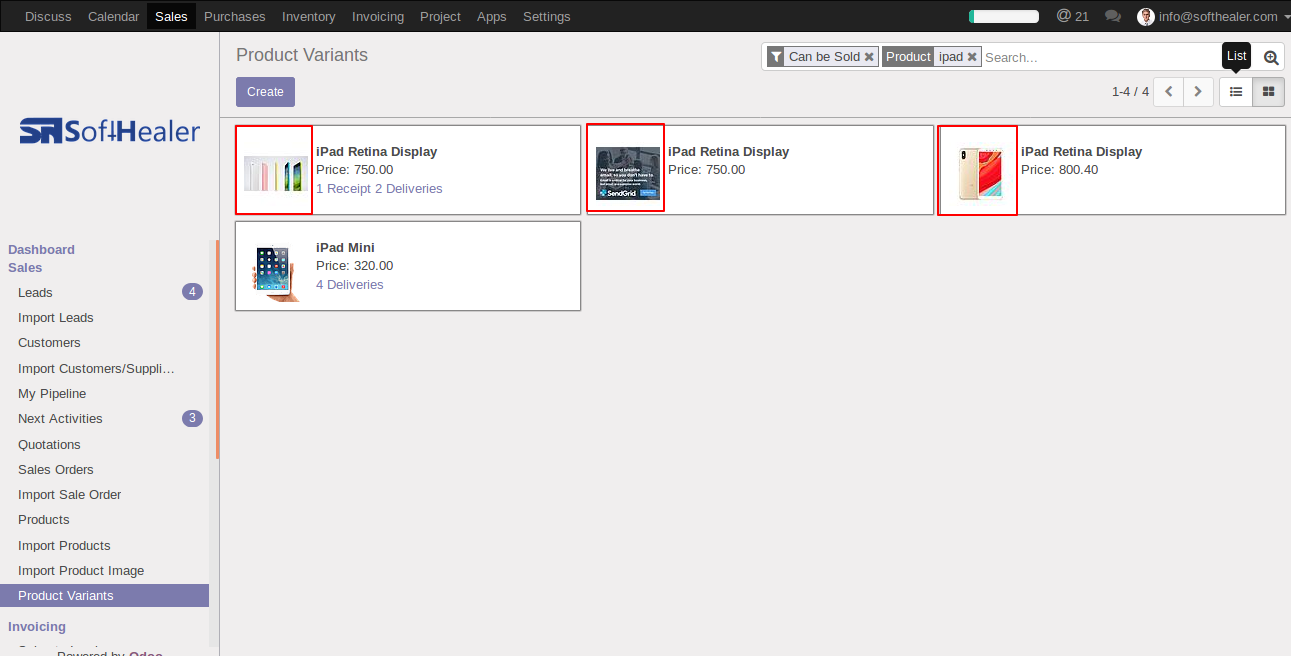This screenshot has height=656, width=1291.
Task: Click the user avatar picture
Action: tap(1146, 16)
